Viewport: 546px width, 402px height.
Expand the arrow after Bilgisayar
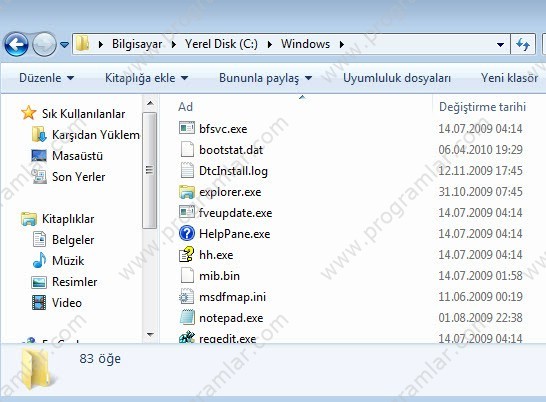(x=173, y=44)
